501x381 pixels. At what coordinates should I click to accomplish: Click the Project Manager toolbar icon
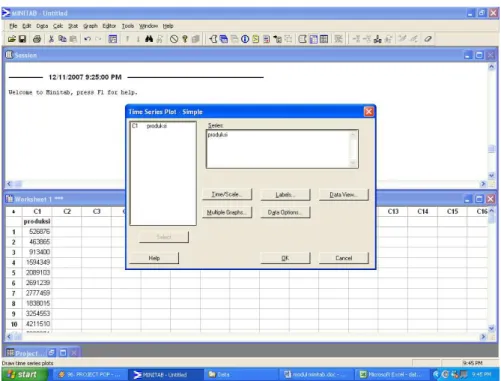pyautogui.click(x=324, y=39)
